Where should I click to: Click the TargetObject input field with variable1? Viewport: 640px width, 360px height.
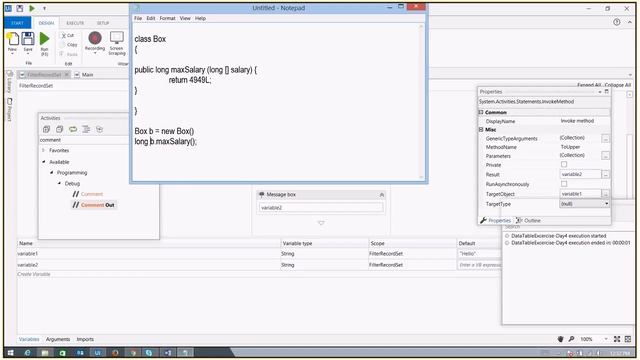tap(580, 193)
